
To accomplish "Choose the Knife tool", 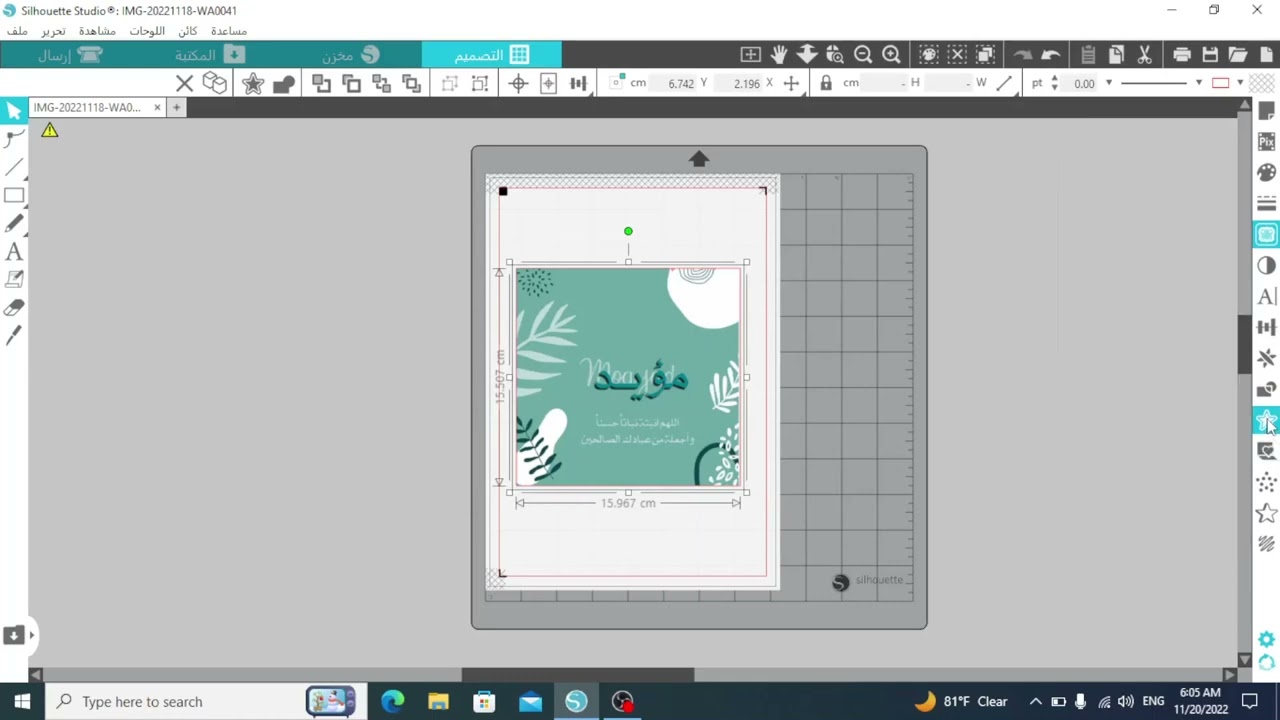I will [x=14, y=336].
